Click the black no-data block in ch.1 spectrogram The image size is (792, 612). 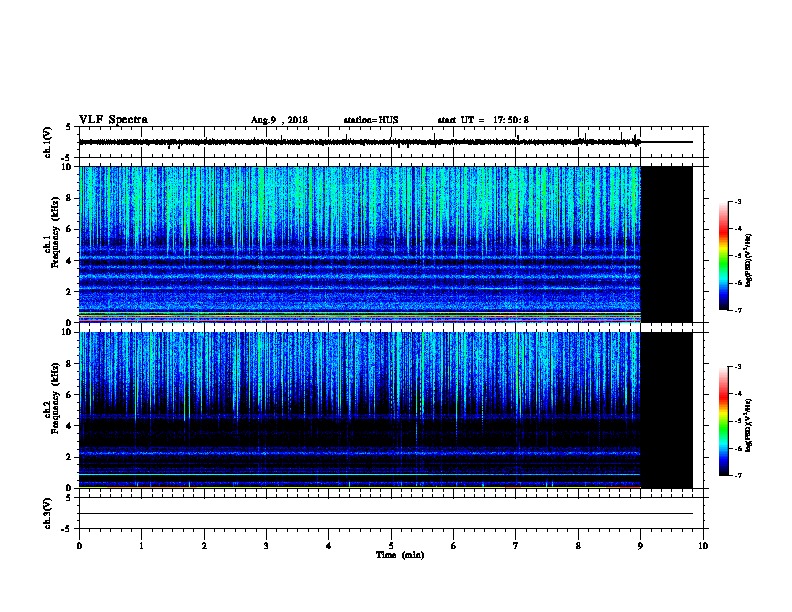(667, 244)
